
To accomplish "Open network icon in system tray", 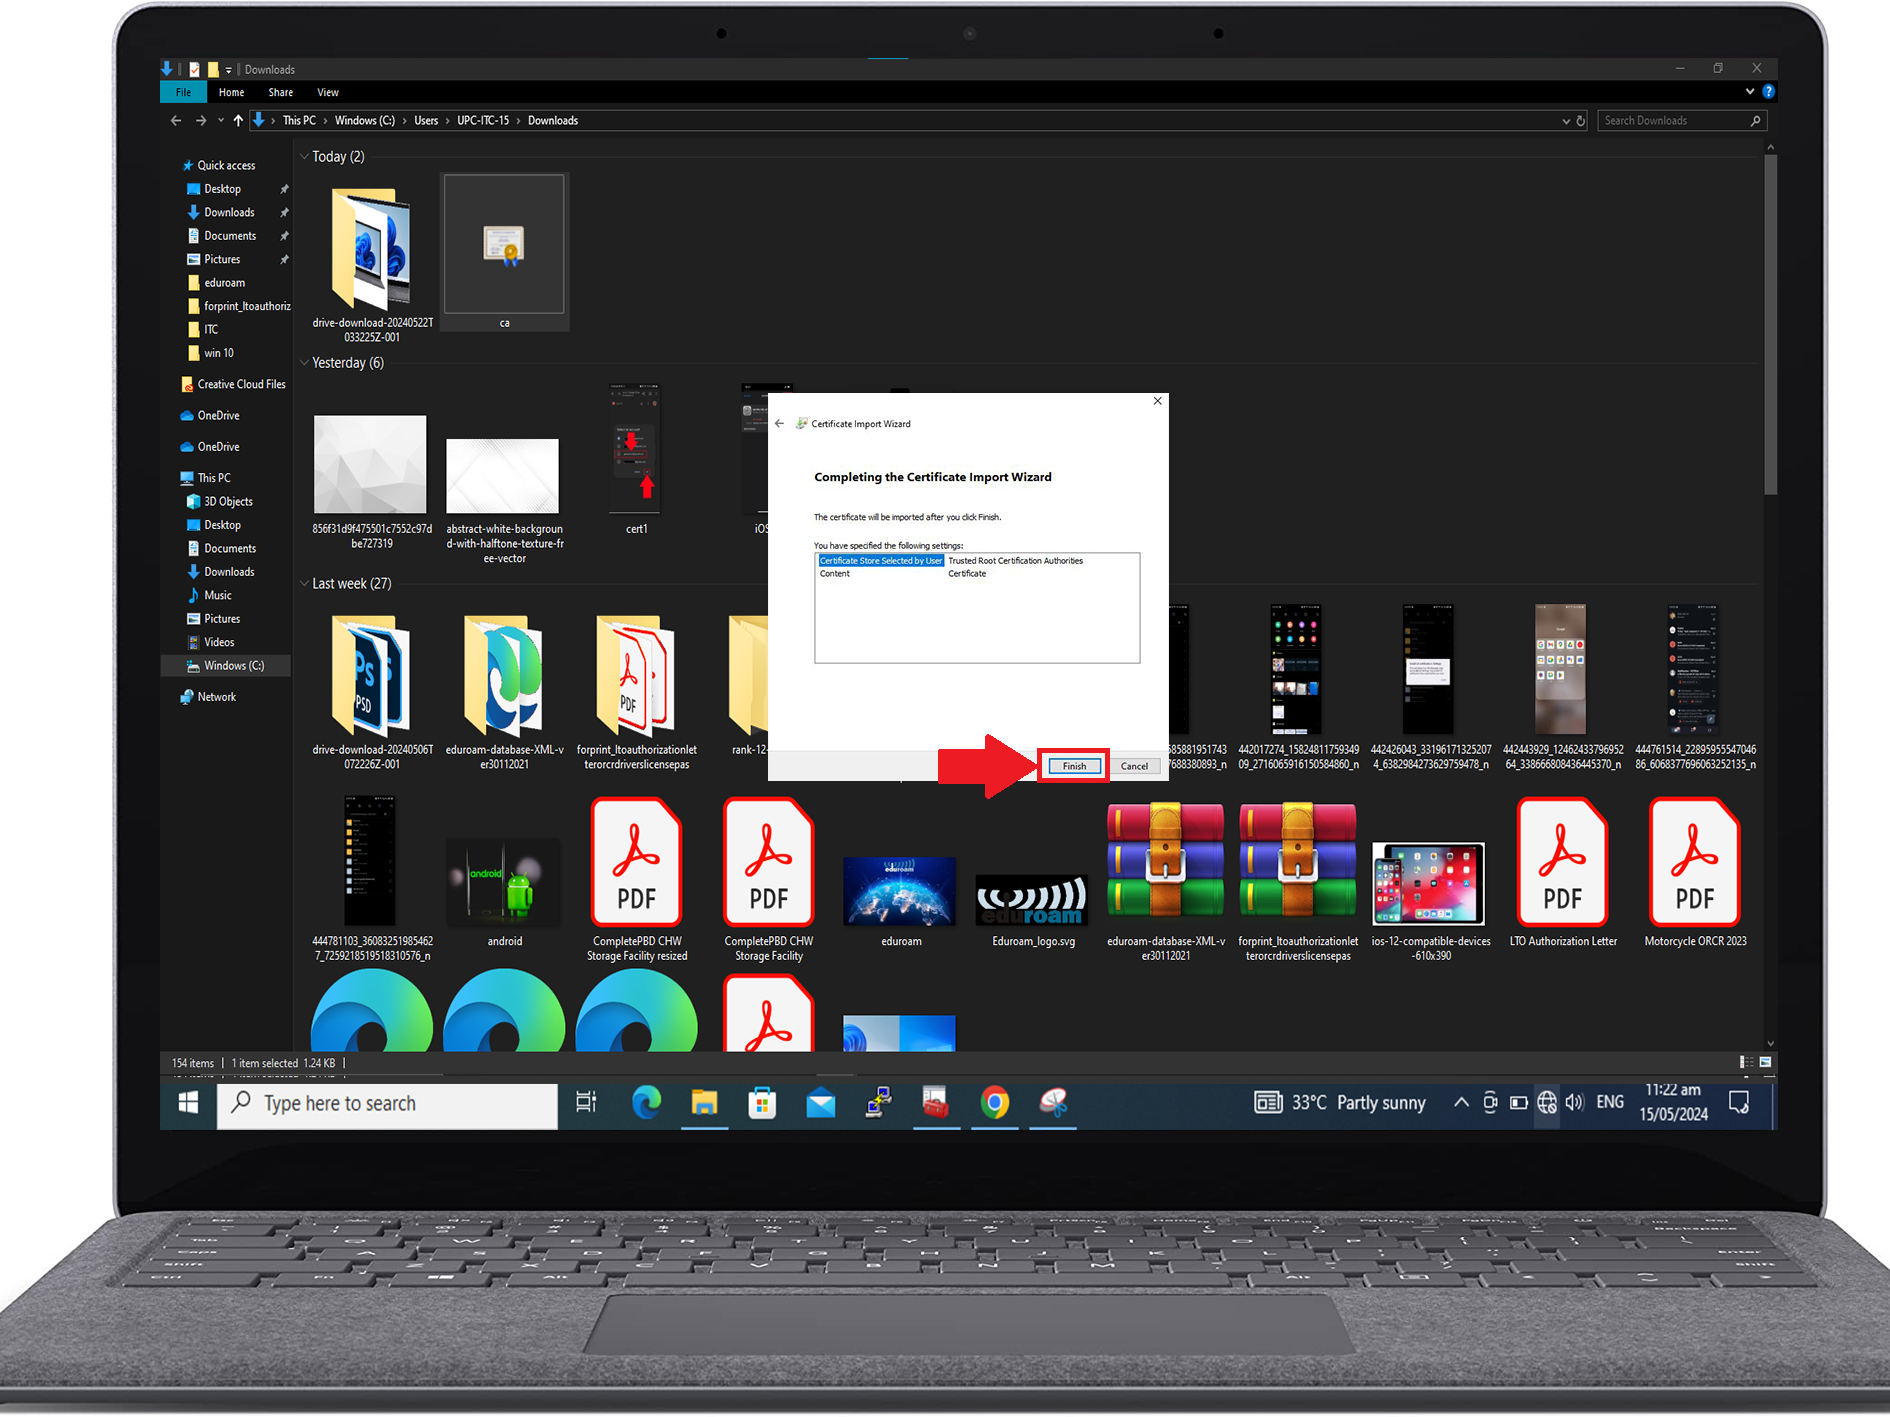I will pyautogui.click(x=1547, y=1103).
